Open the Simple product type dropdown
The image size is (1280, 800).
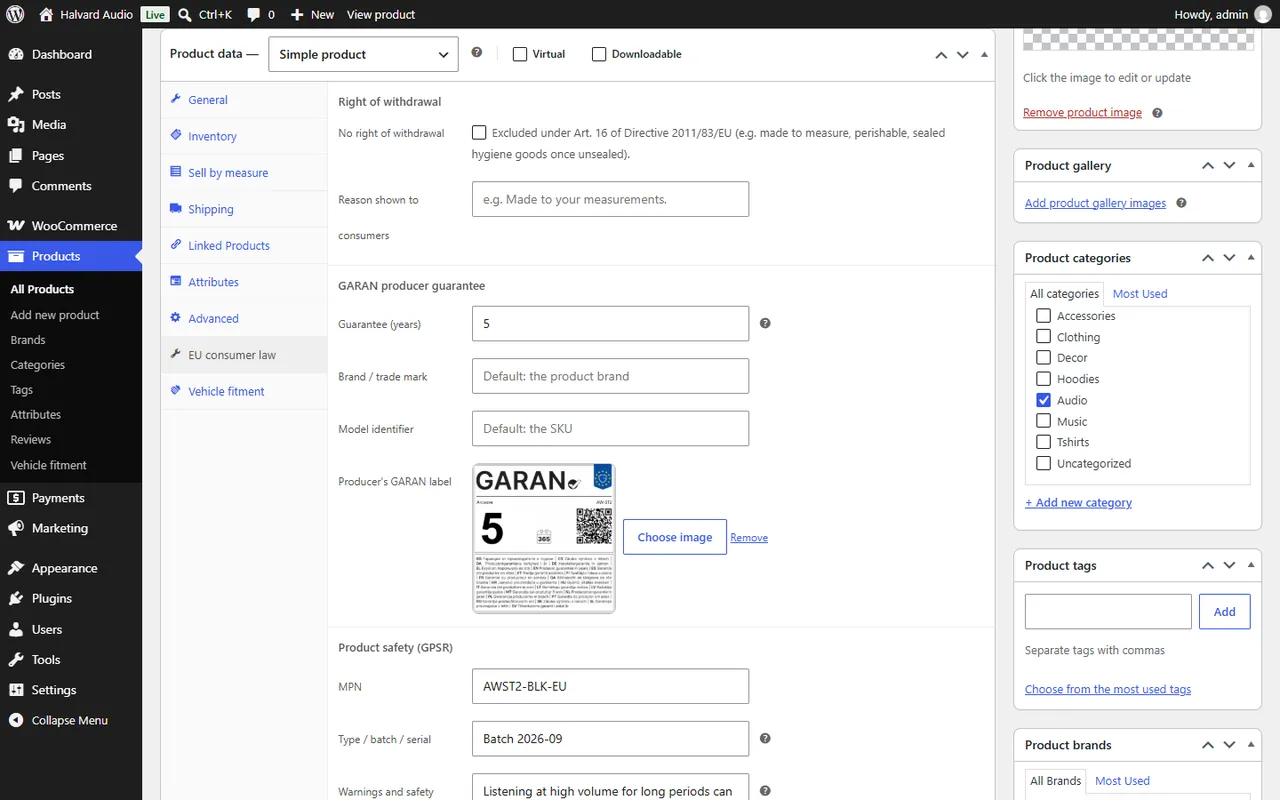(363, 54)
